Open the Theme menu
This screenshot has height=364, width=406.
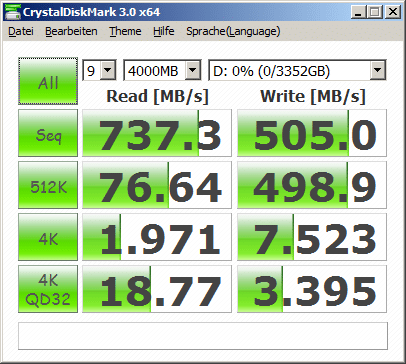[x=125, y=31]
